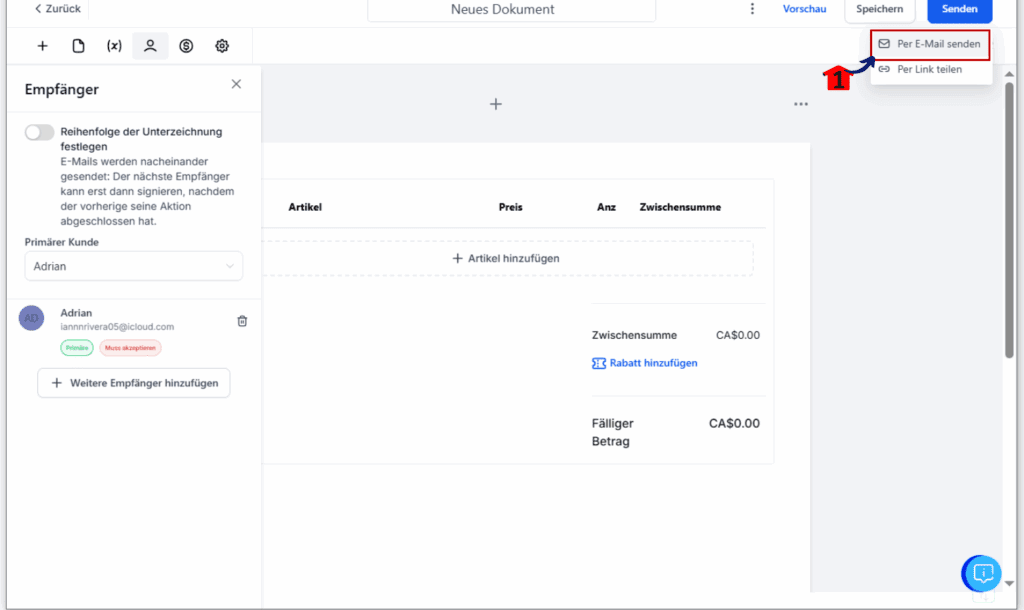Click the Primäre badge
1024x610 pixels.
click(77, 348)
